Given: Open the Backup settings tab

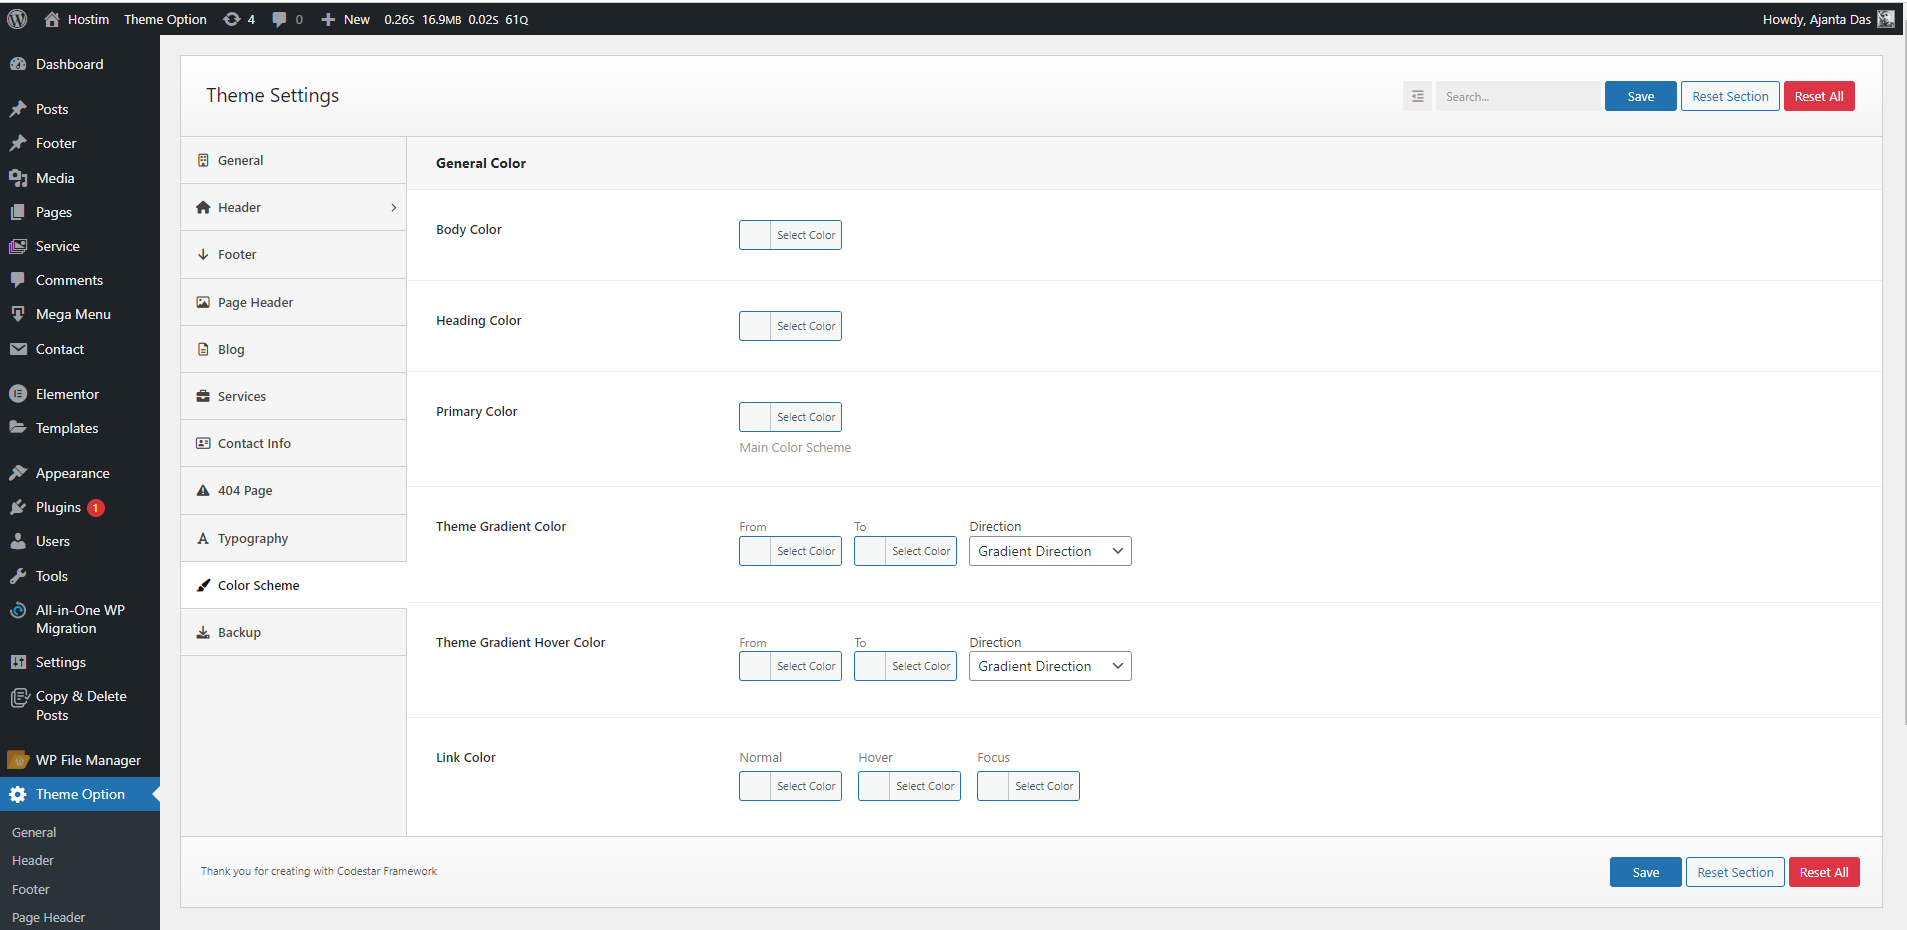Looking at the screenshot, I should pyautogui.click(x=239, y=632).
